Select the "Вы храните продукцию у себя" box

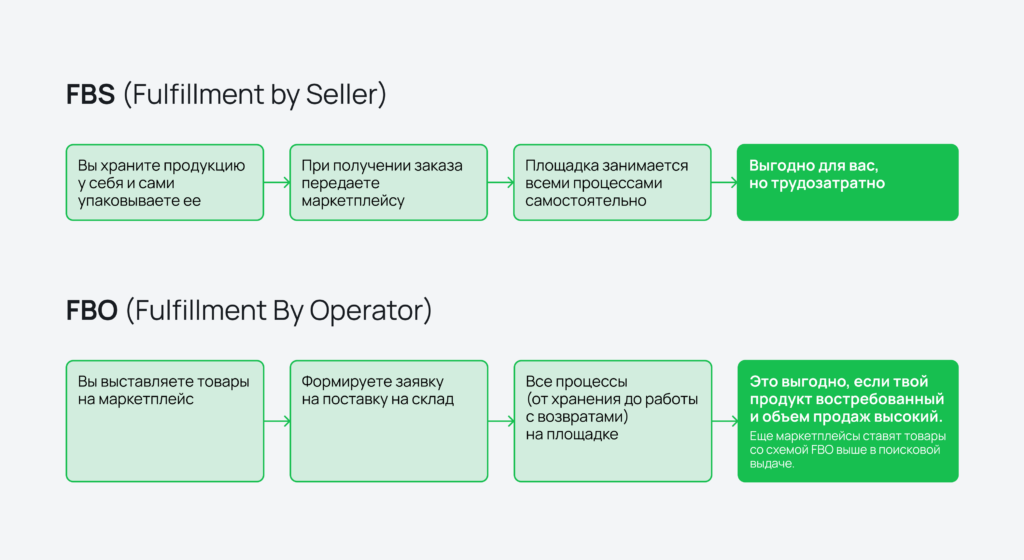(164, 183)
